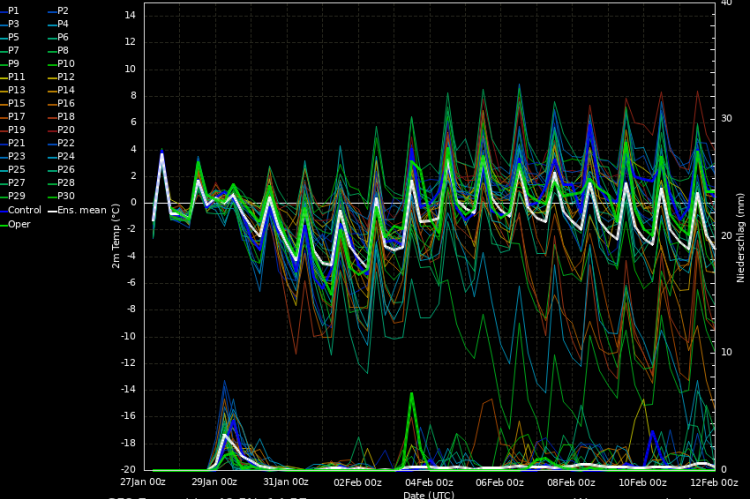
Task: Select the 04Feb 00z date tick
Action: pyautogui.click(x=429, y=481)
